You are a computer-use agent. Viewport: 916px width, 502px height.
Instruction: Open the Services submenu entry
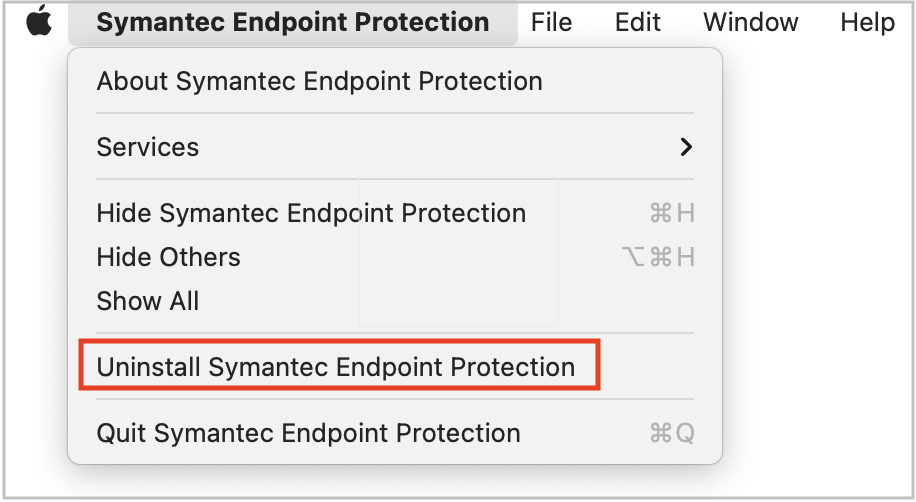(x=395, y=147)
